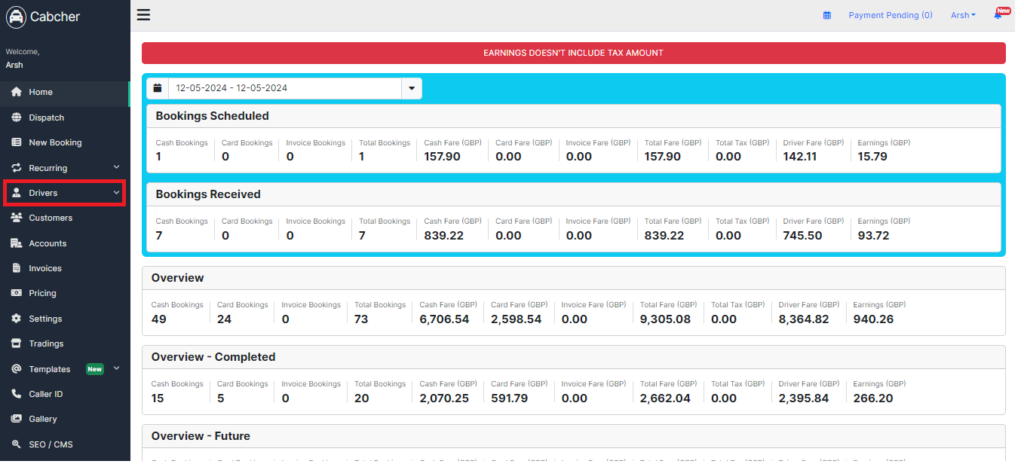Viewport: 1024px width, 464px height.
Task: Click Bookings Scheduled earnings value 15.79
Action: click(x=872, y=157)
